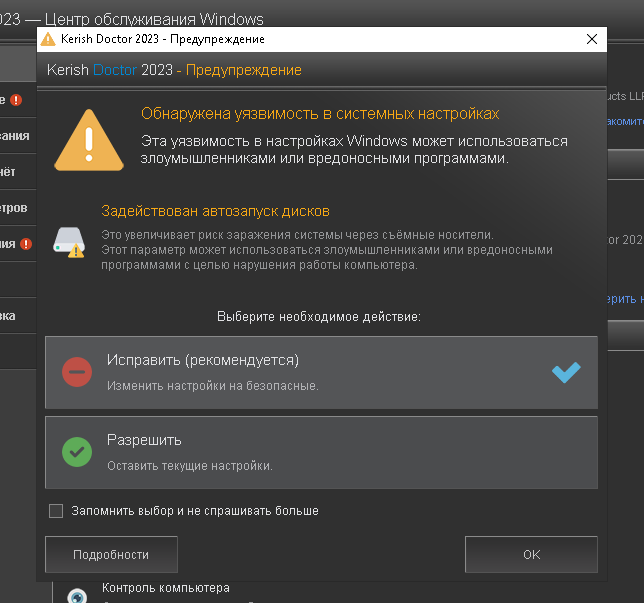This screenshot has height=603, width=644.
Task: Click the eye icon near 'Контроль компьютера'
Action: 77,596
